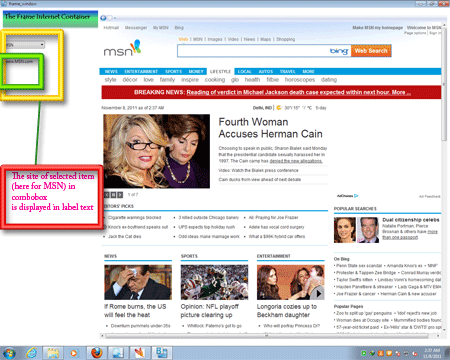Open the horoscopes lifestyle sublink

[x=300, y=80]
